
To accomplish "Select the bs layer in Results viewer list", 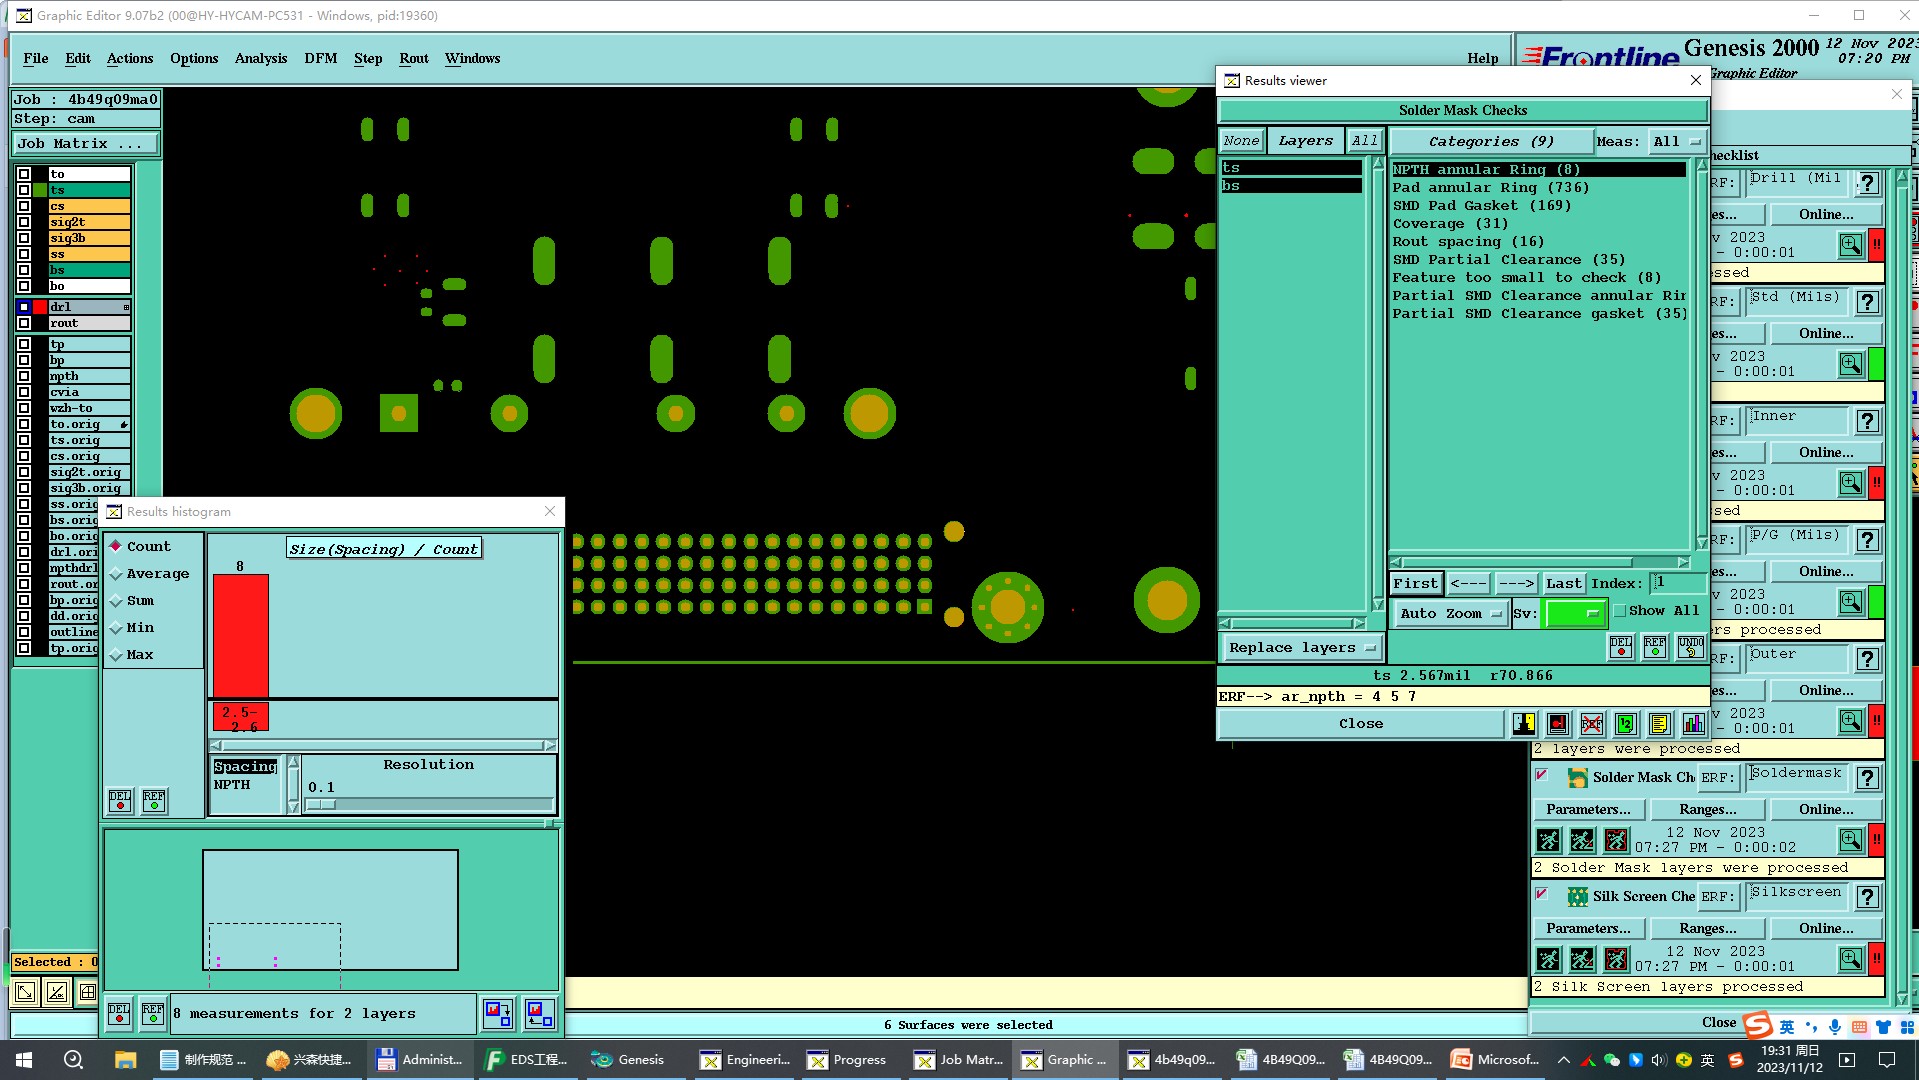I will (1291, 186).
